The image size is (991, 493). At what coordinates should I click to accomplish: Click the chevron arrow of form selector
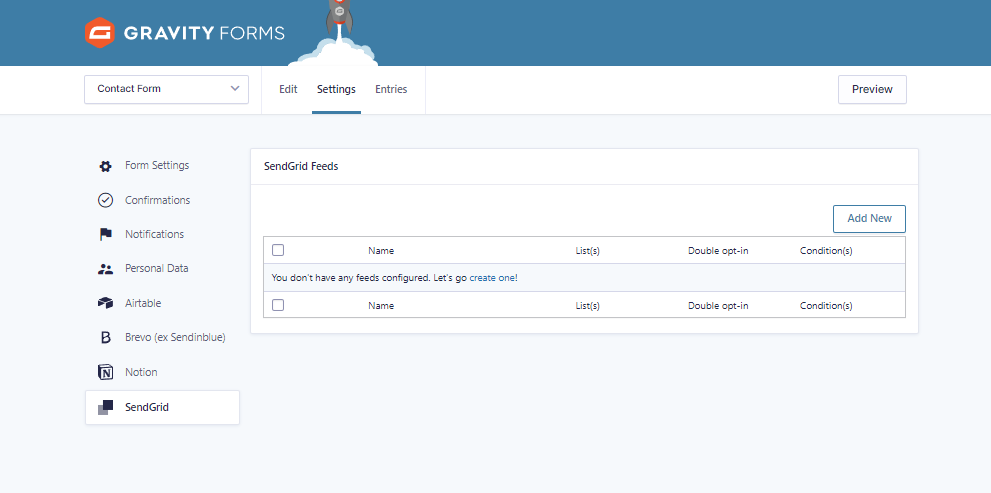coord(235,88)
